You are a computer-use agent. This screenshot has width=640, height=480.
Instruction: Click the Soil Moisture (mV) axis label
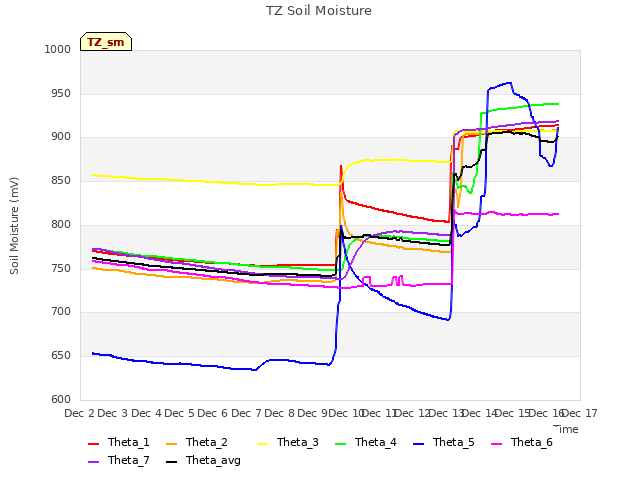pyautogui.click(x=14, y=226)
